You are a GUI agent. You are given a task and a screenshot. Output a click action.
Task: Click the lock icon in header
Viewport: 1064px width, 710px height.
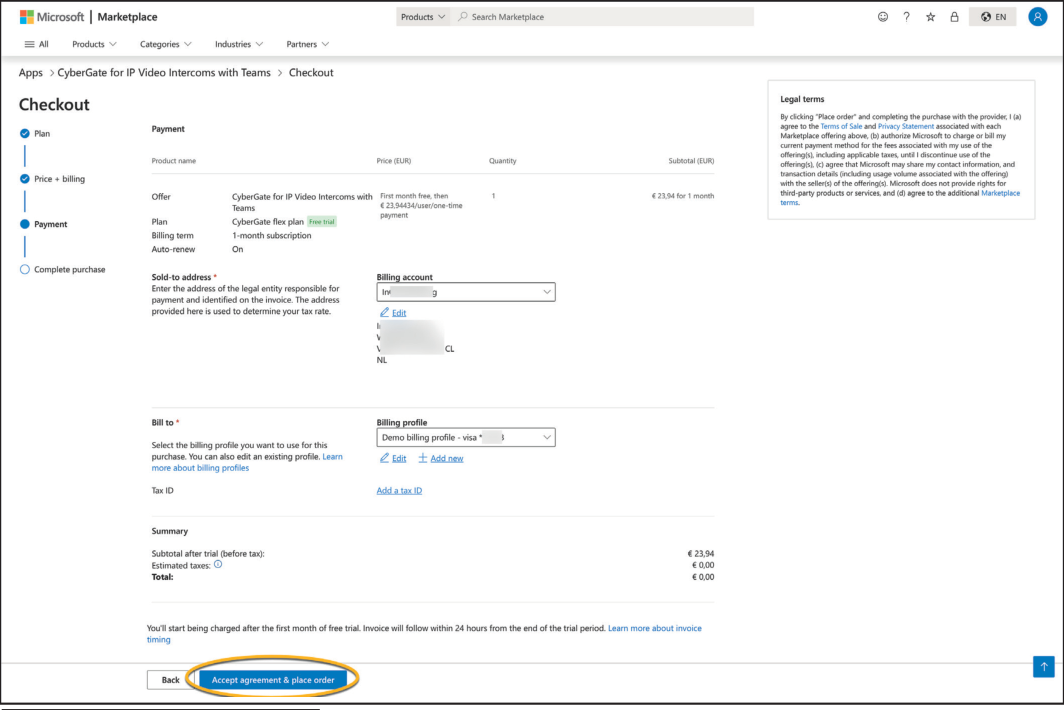coord(954,17)
